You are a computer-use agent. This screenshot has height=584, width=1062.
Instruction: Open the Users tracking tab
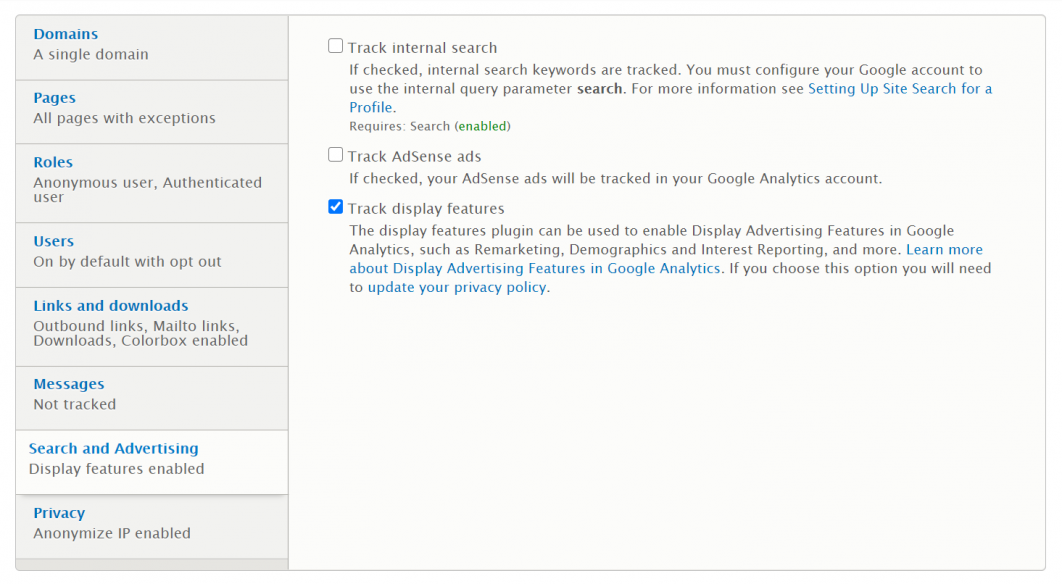point(54,241)
